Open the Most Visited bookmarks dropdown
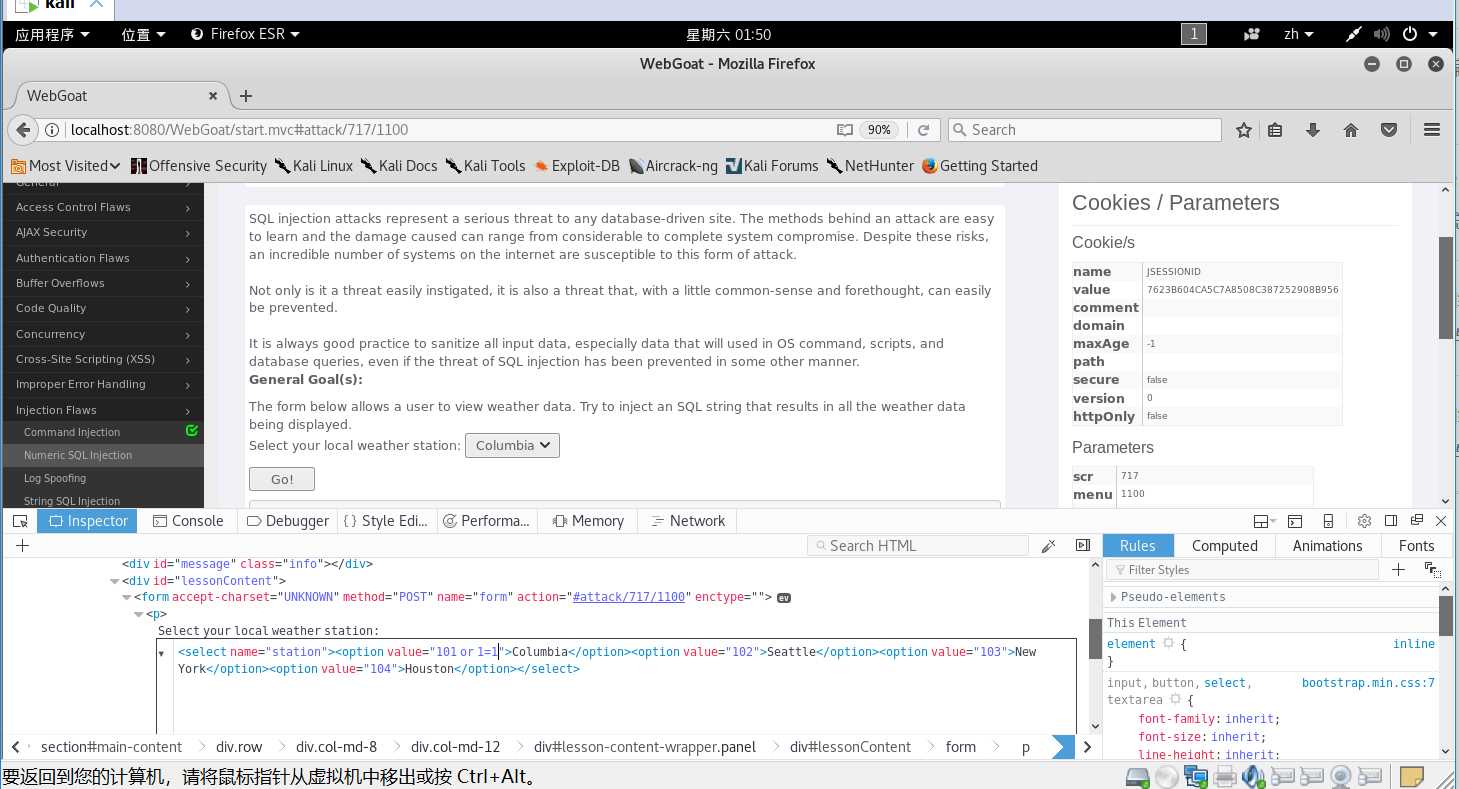Viewport: 1459px width, 789px height. [66, 166]
